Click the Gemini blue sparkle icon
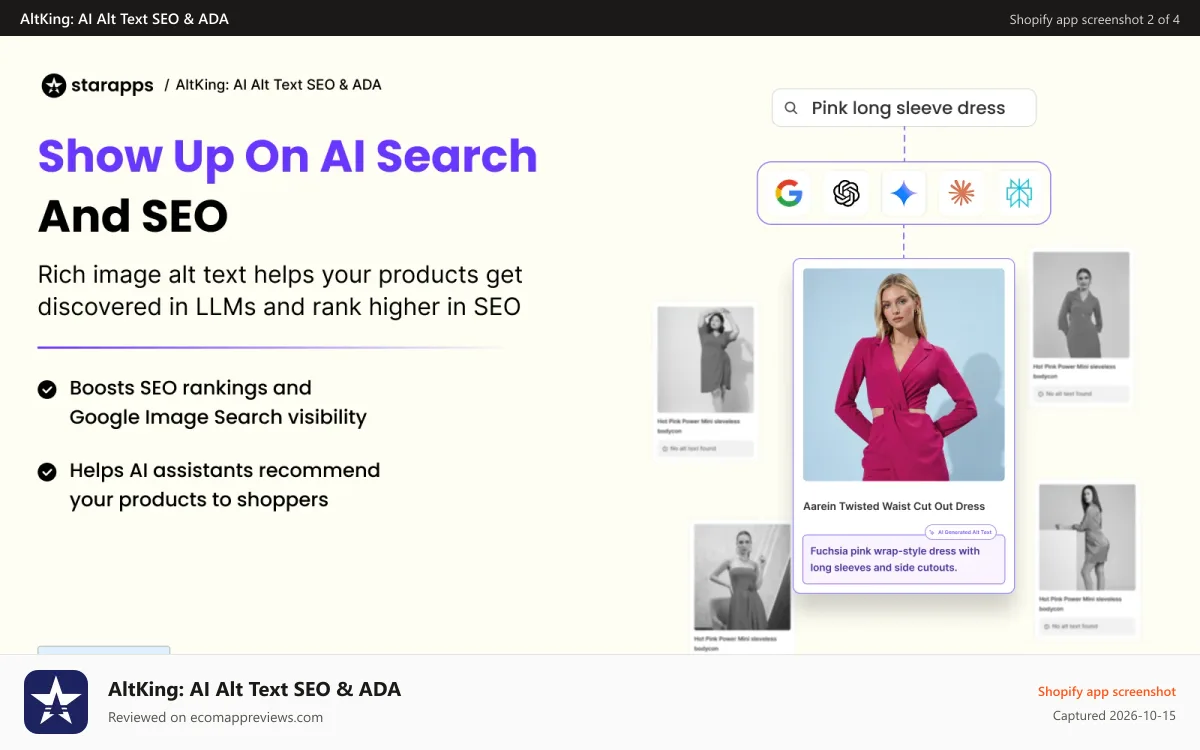Screen dimensions: 1200x750 [904, 193]
